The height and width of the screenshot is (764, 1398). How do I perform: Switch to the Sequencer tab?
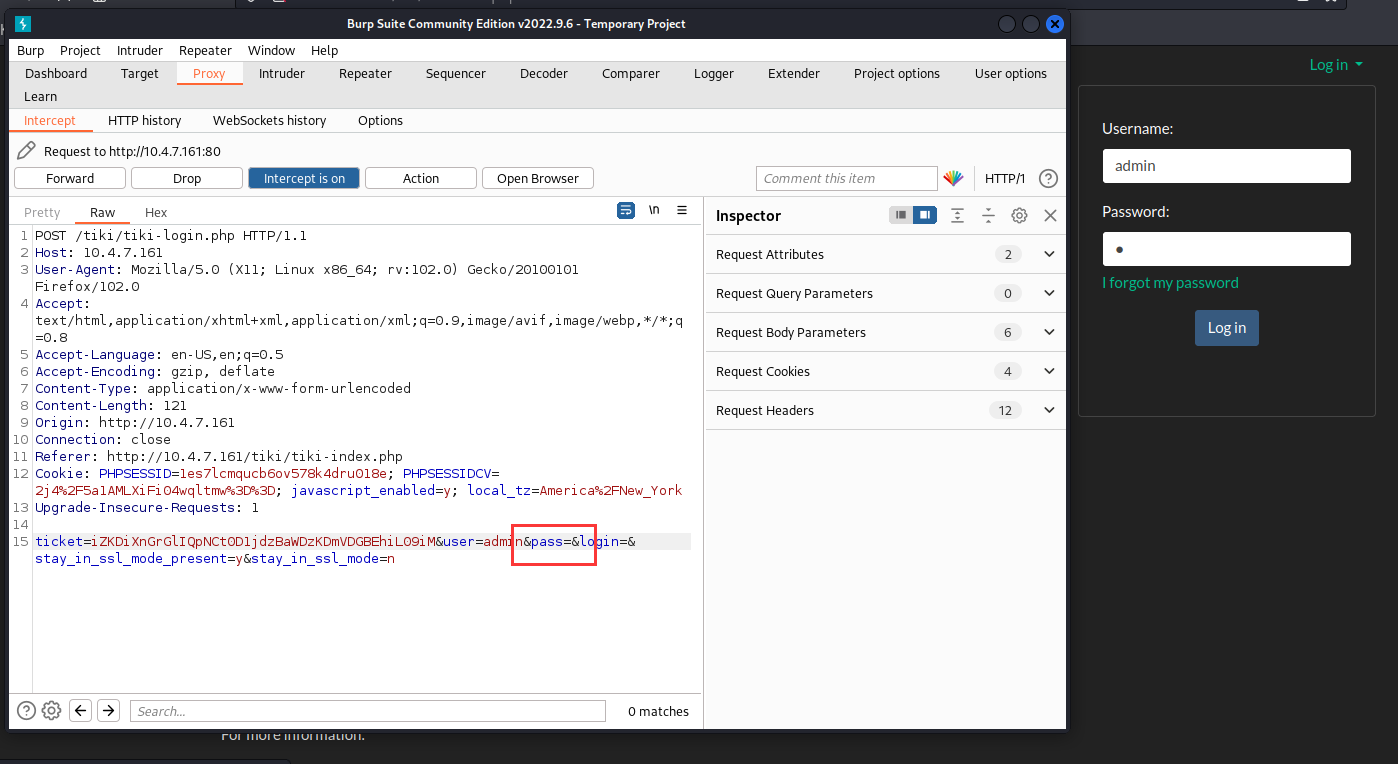456,73
